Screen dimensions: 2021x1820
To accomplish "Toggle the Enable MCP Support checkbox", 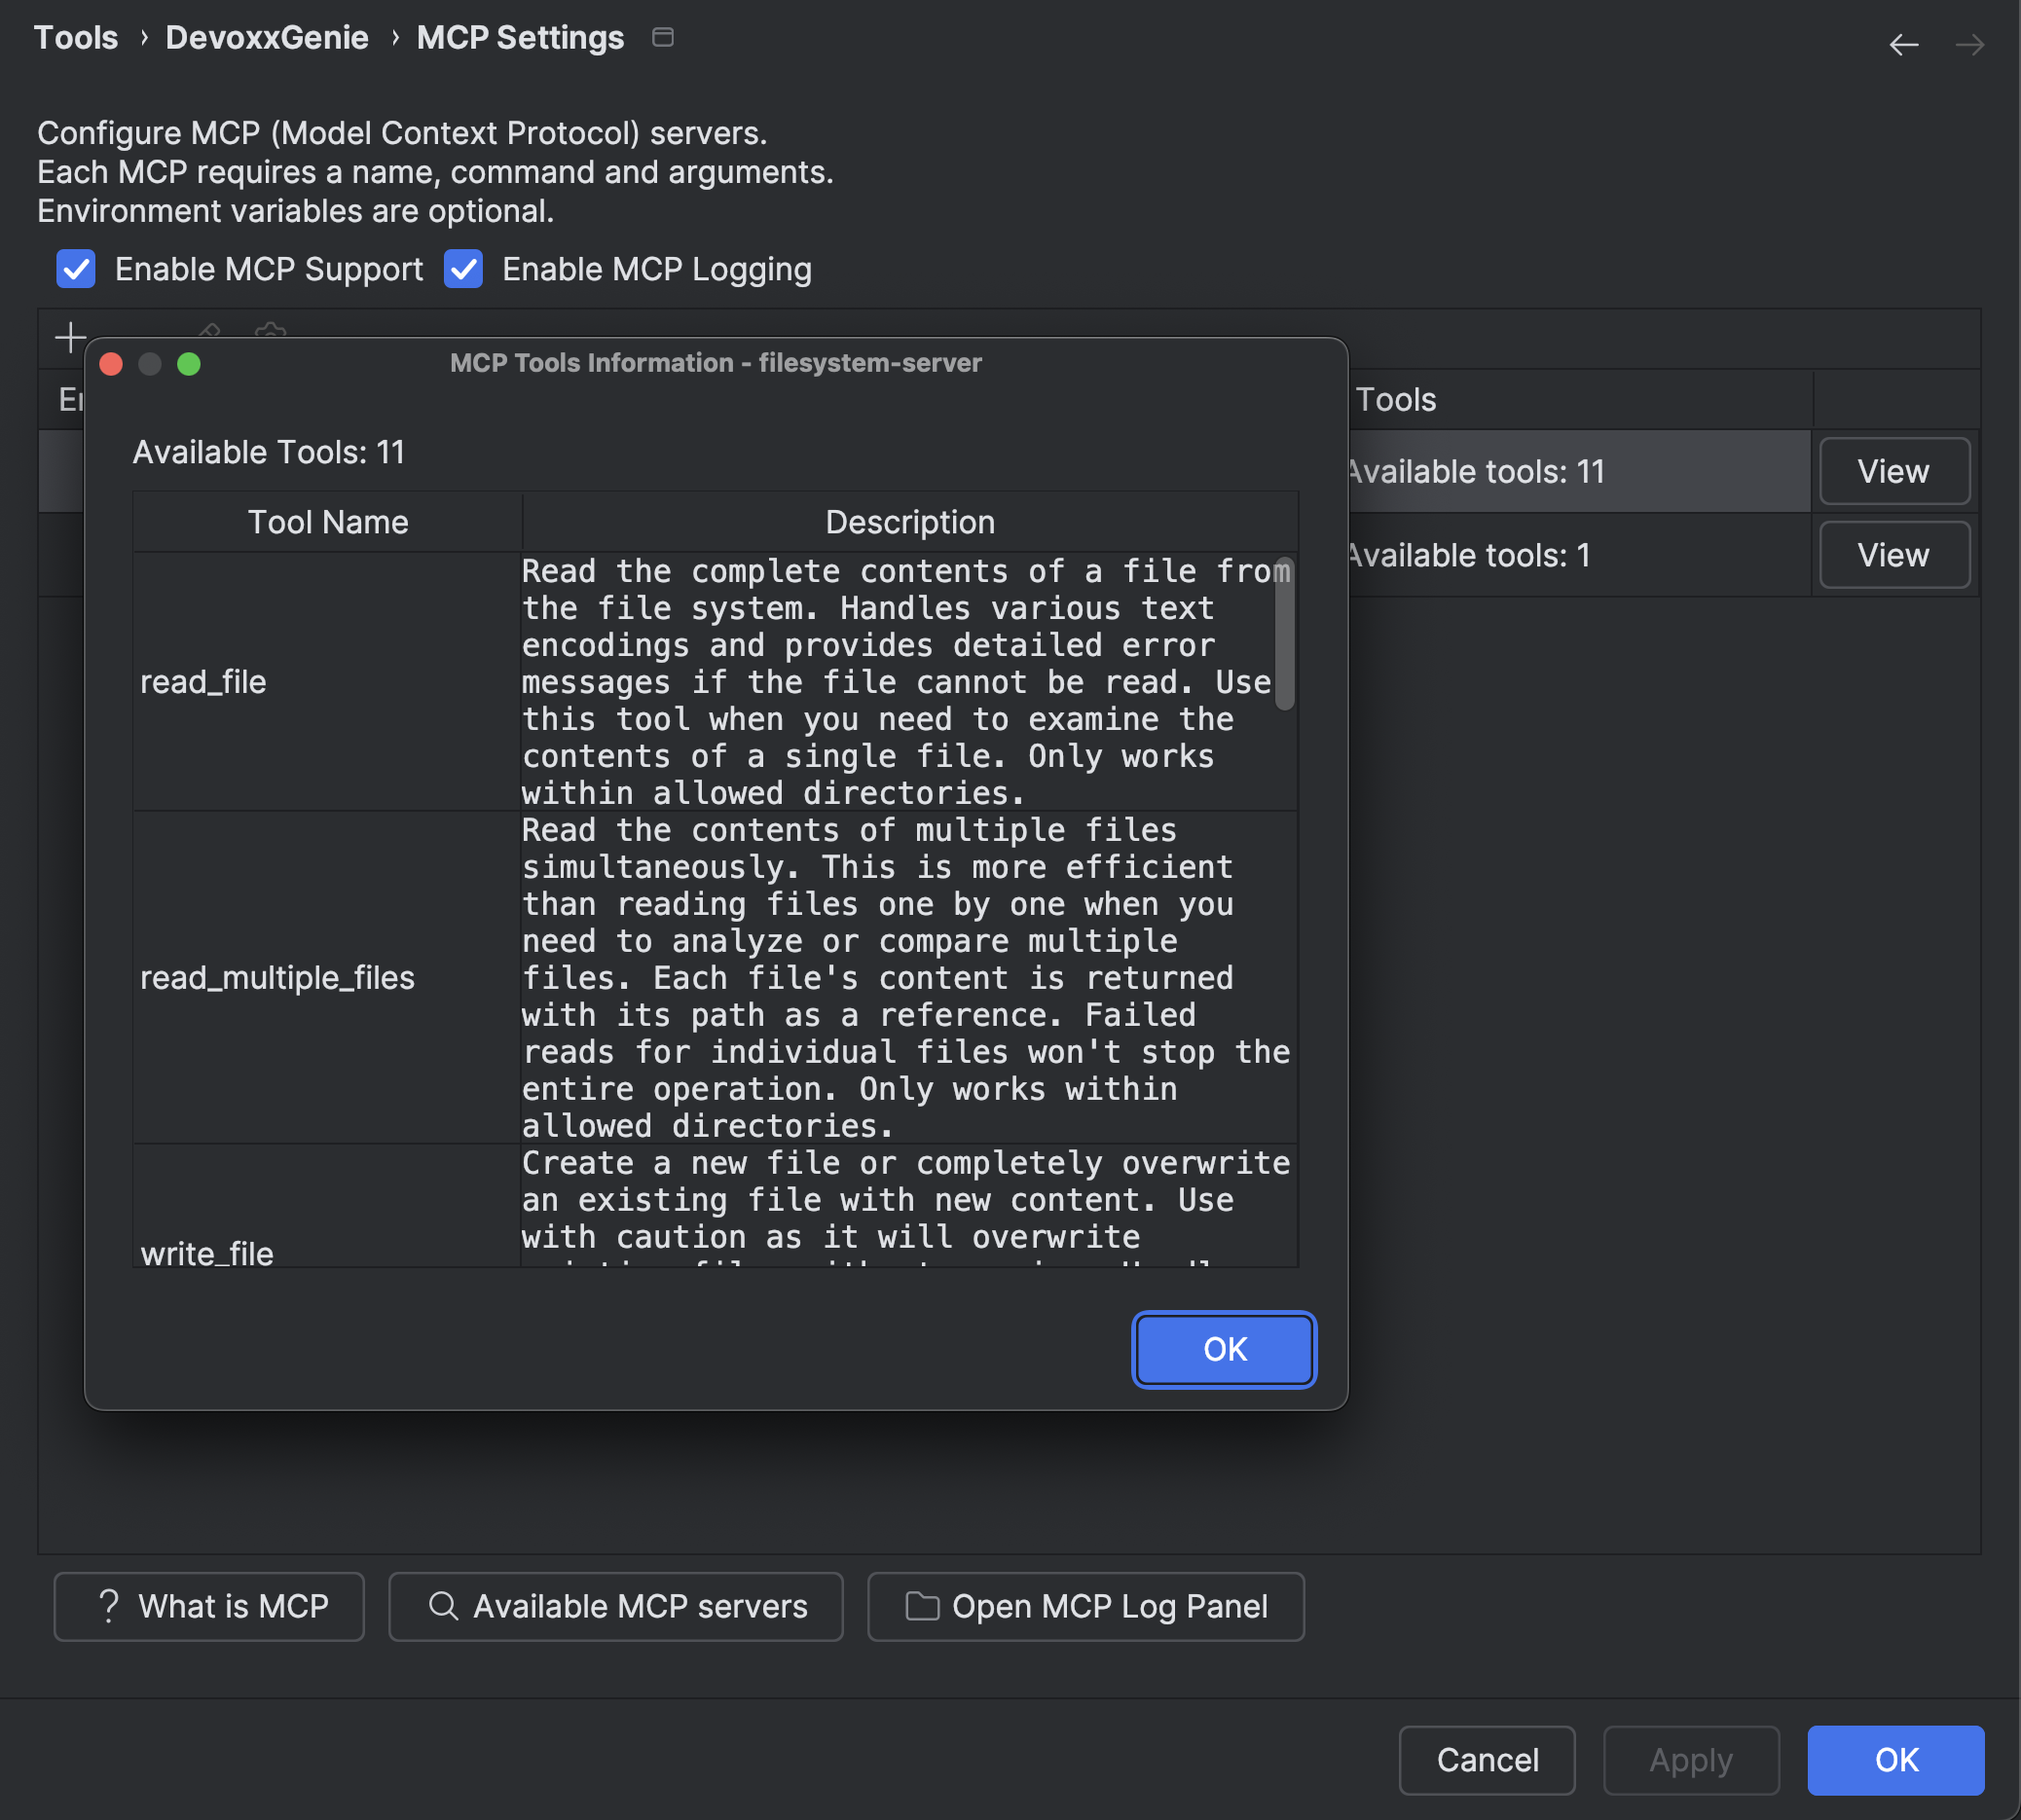I will point(76,269).
